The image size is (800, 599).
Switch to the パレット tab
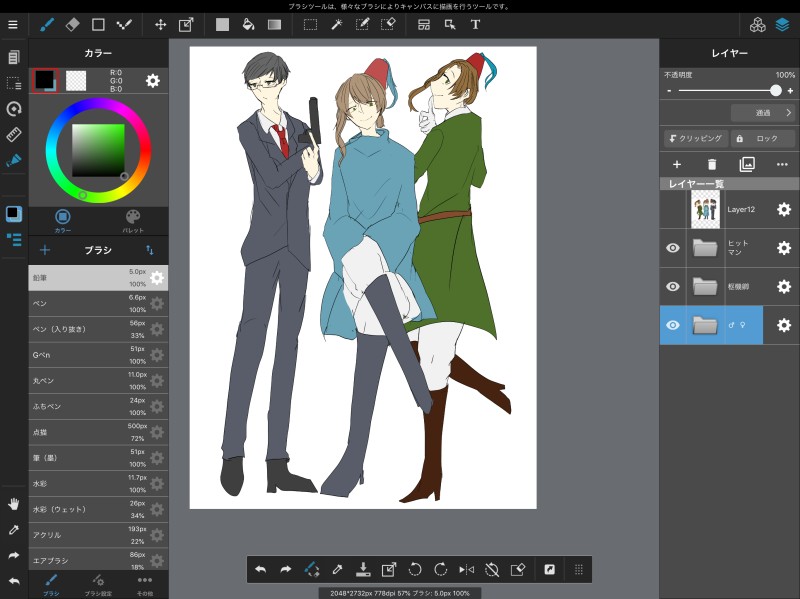(x=133, y=219)
